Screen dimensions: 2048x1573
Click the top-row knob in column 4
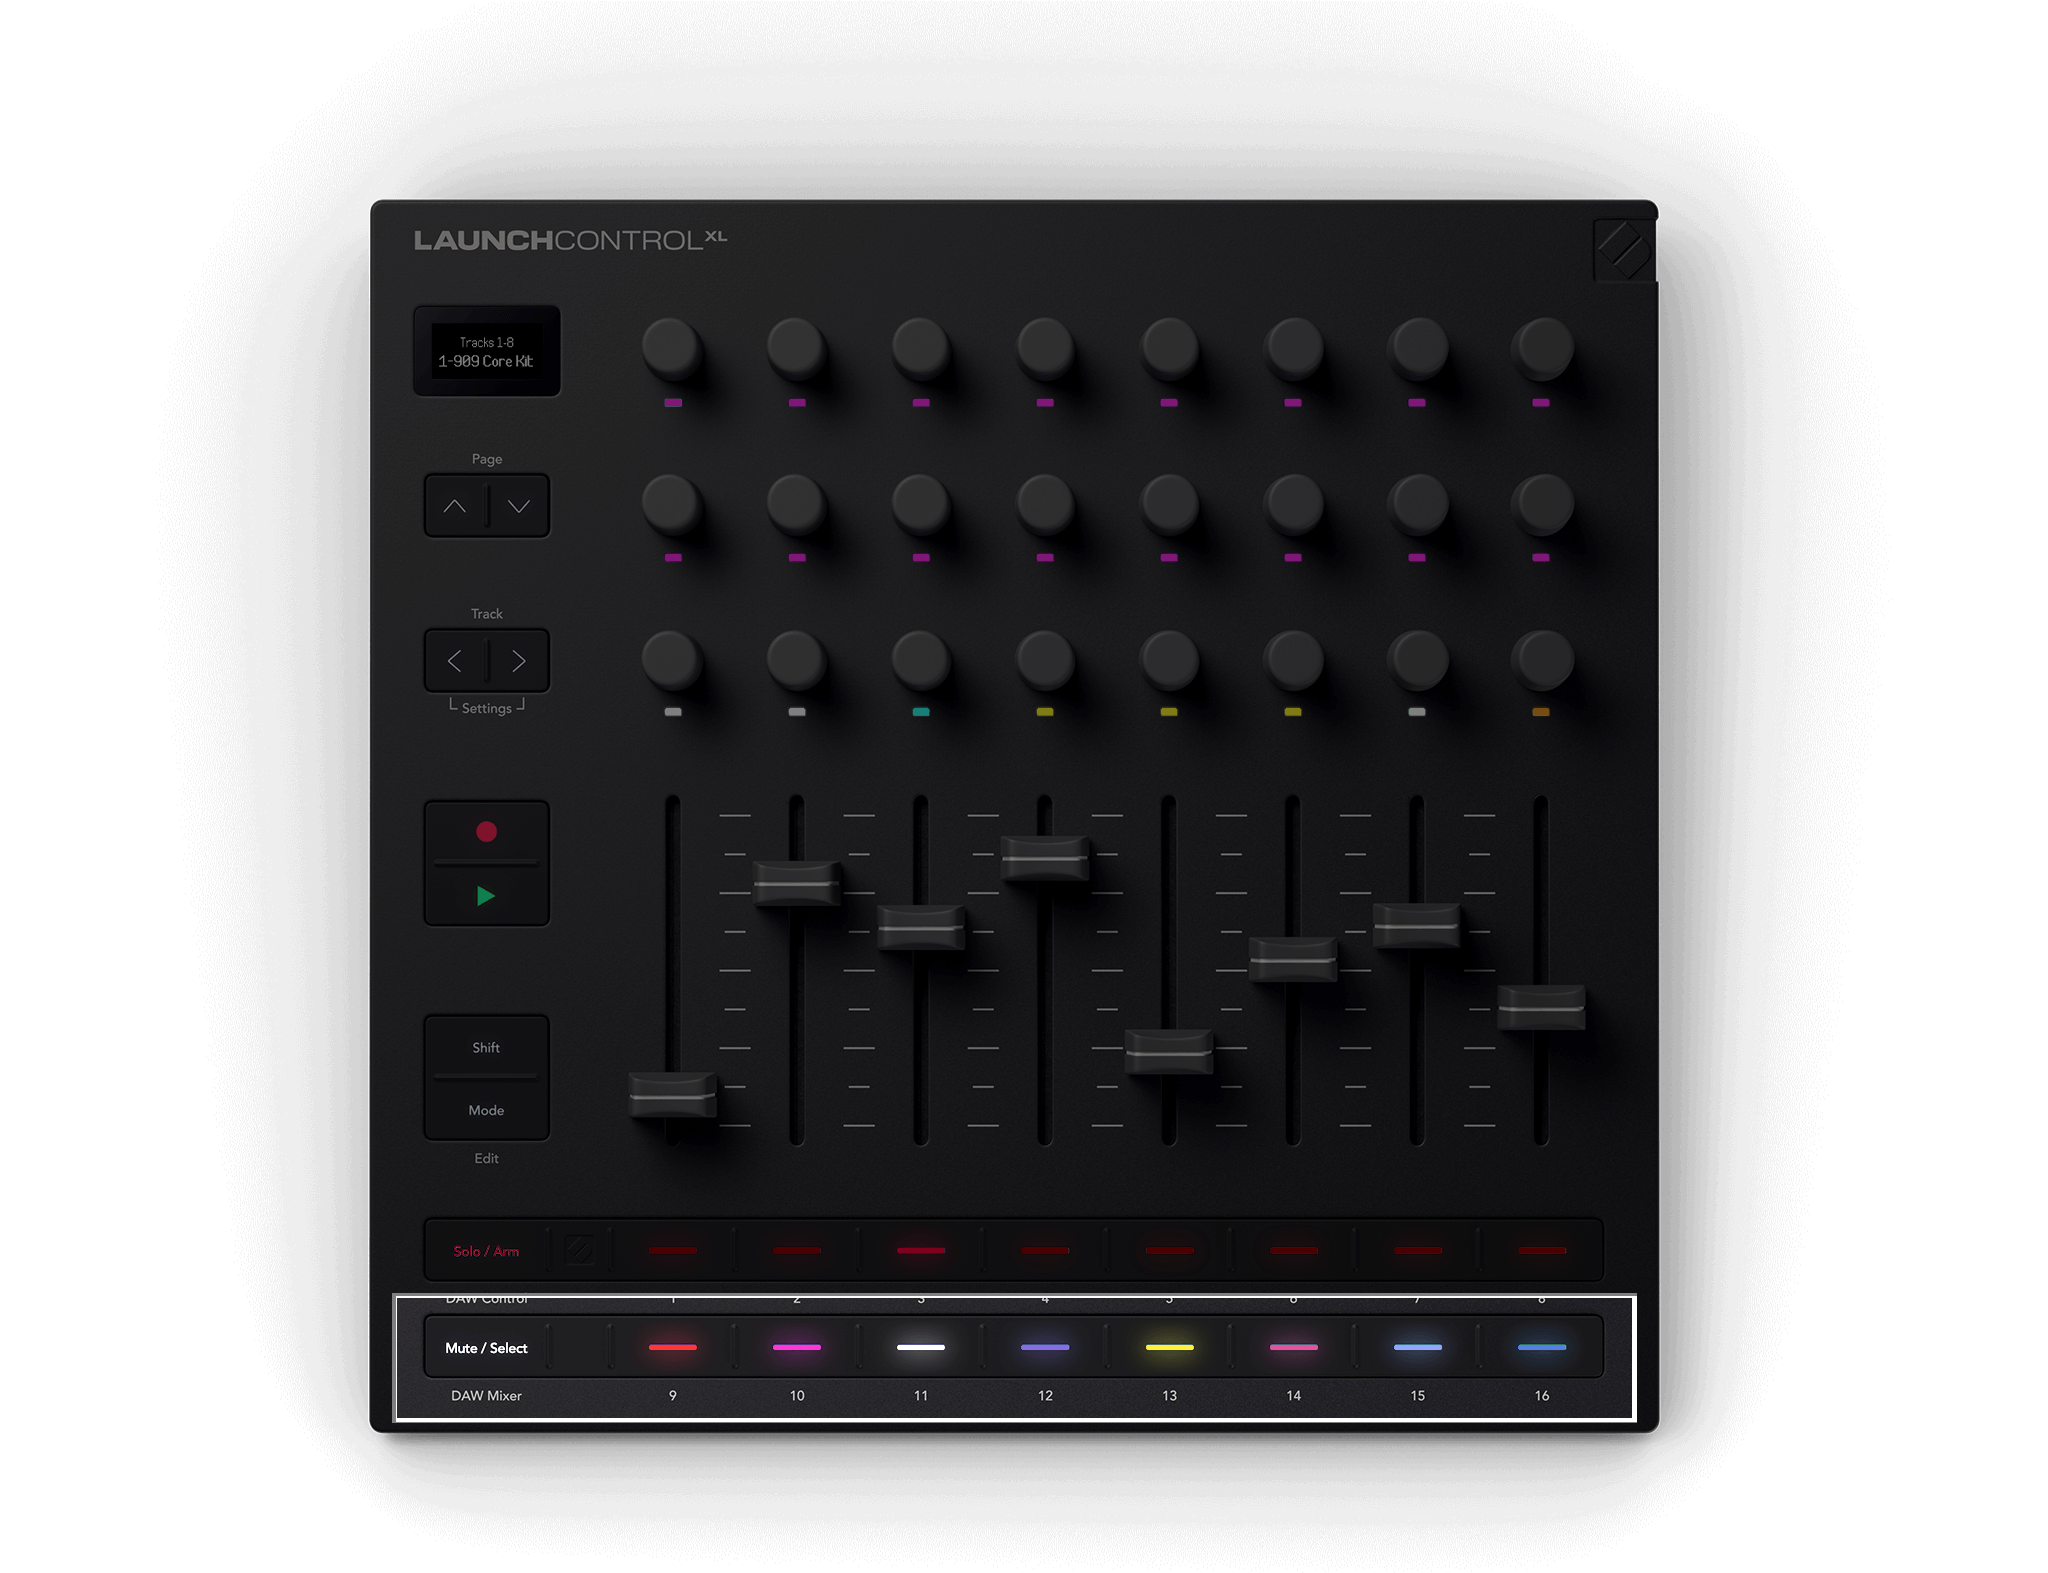click(x=1045, y=348)
